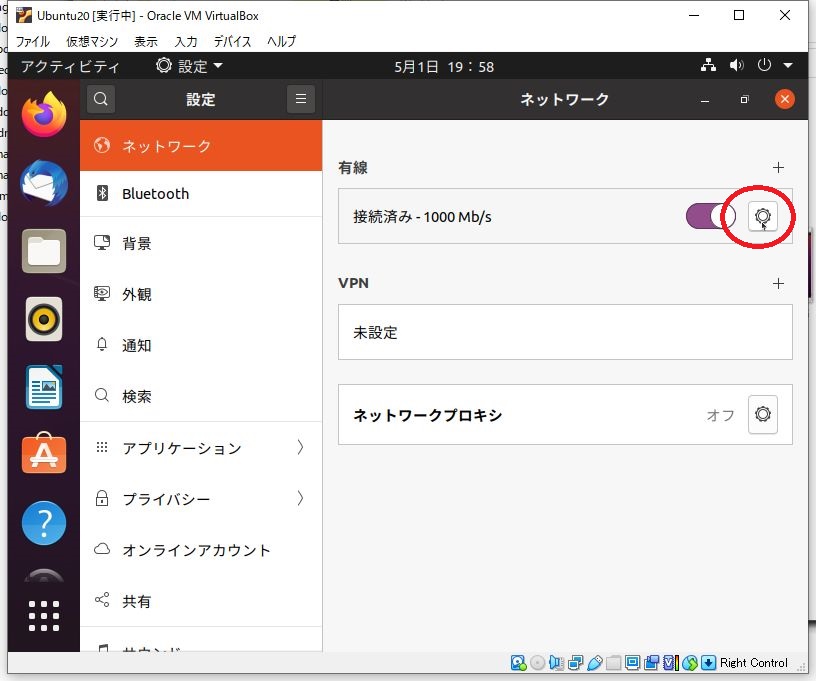This screenshot has width=816, height=681.
Task: Click the 接続済み - 1000 Mb/s text
Action: [422, 216]
